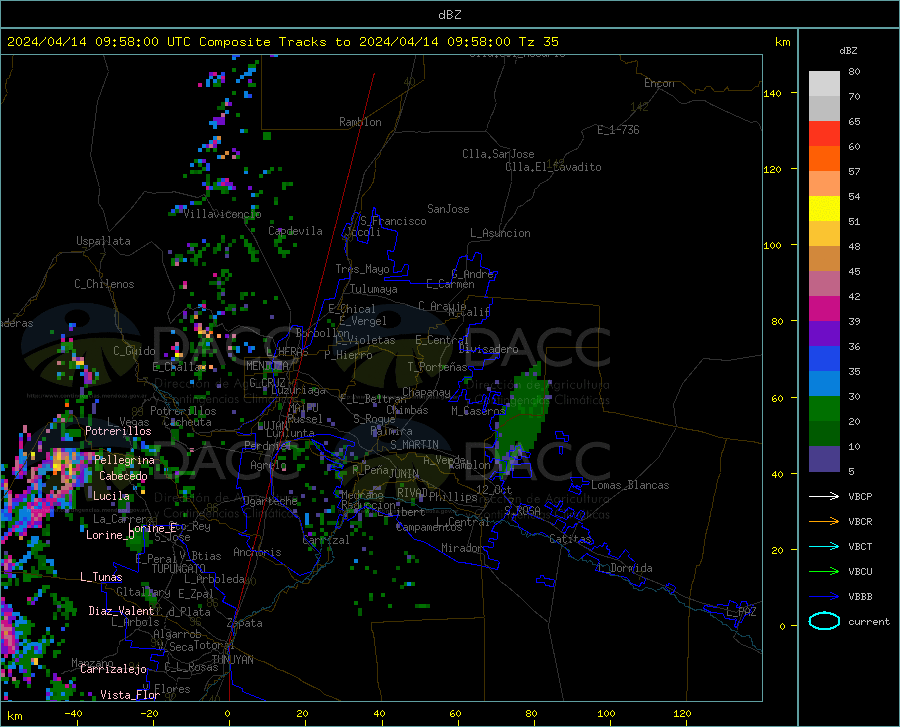Click the Mirador place label
Image resolution: width=900 pixels, height=727 pixels.
[461, 548]
